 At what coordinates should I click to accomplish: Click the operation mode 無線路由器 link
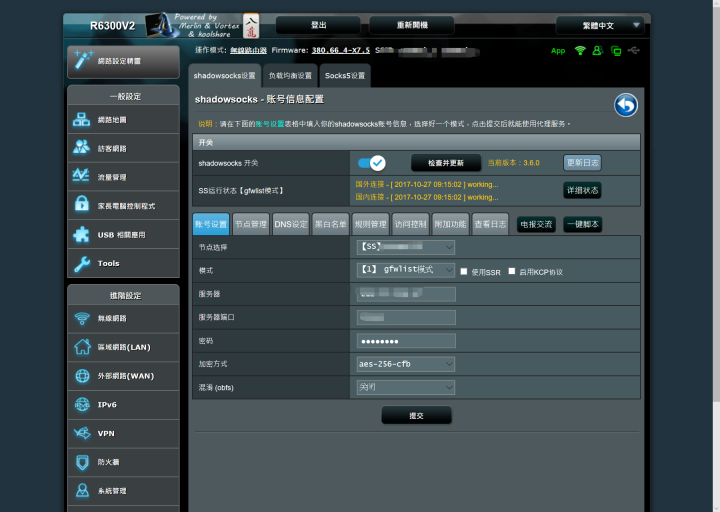248,50
